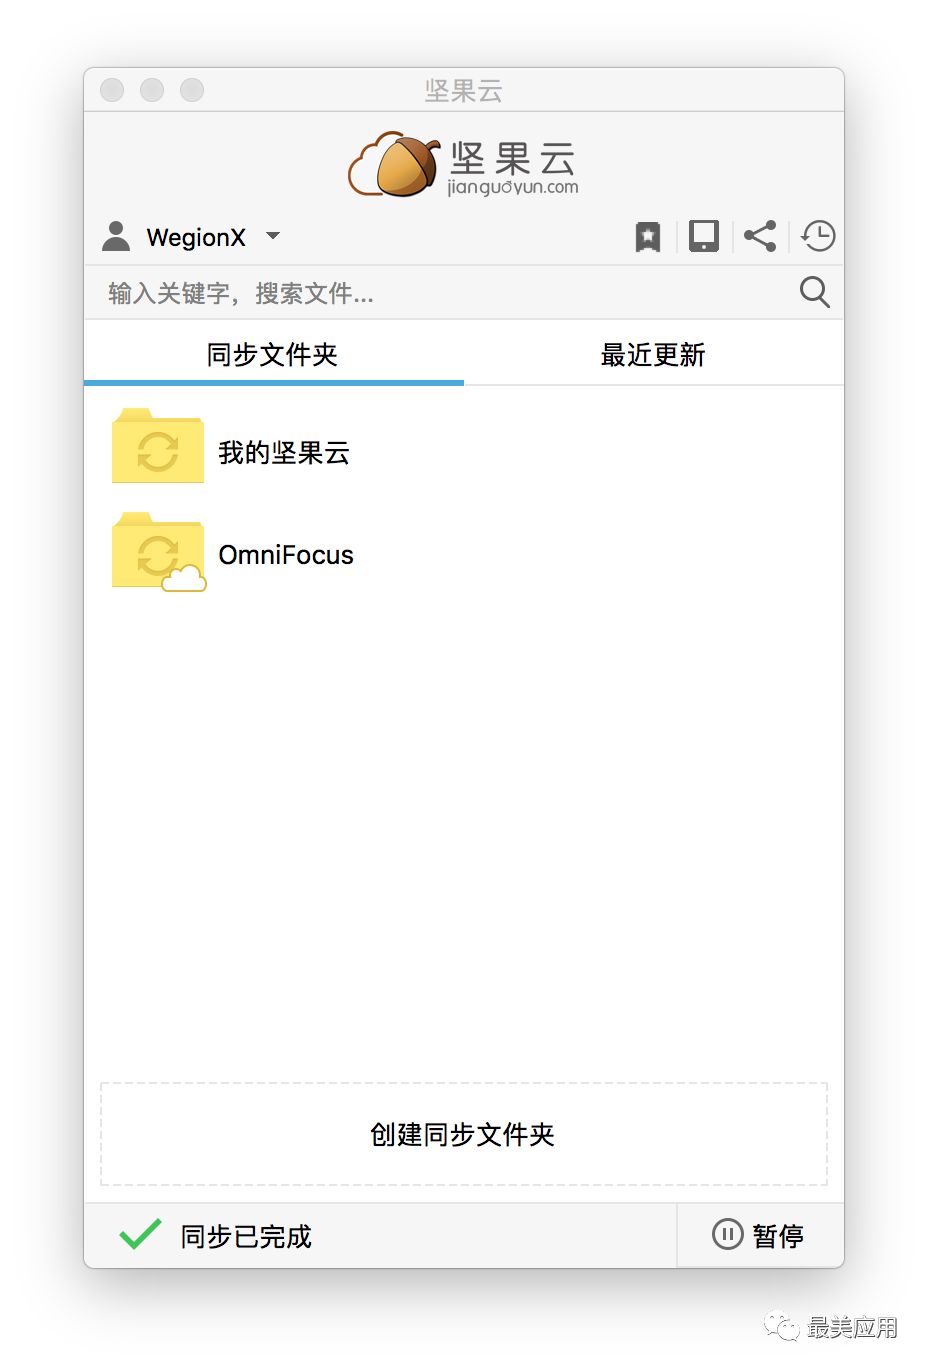
Task: Pause syncing with the 暂停 button
Action: (x=759, y=1236)
